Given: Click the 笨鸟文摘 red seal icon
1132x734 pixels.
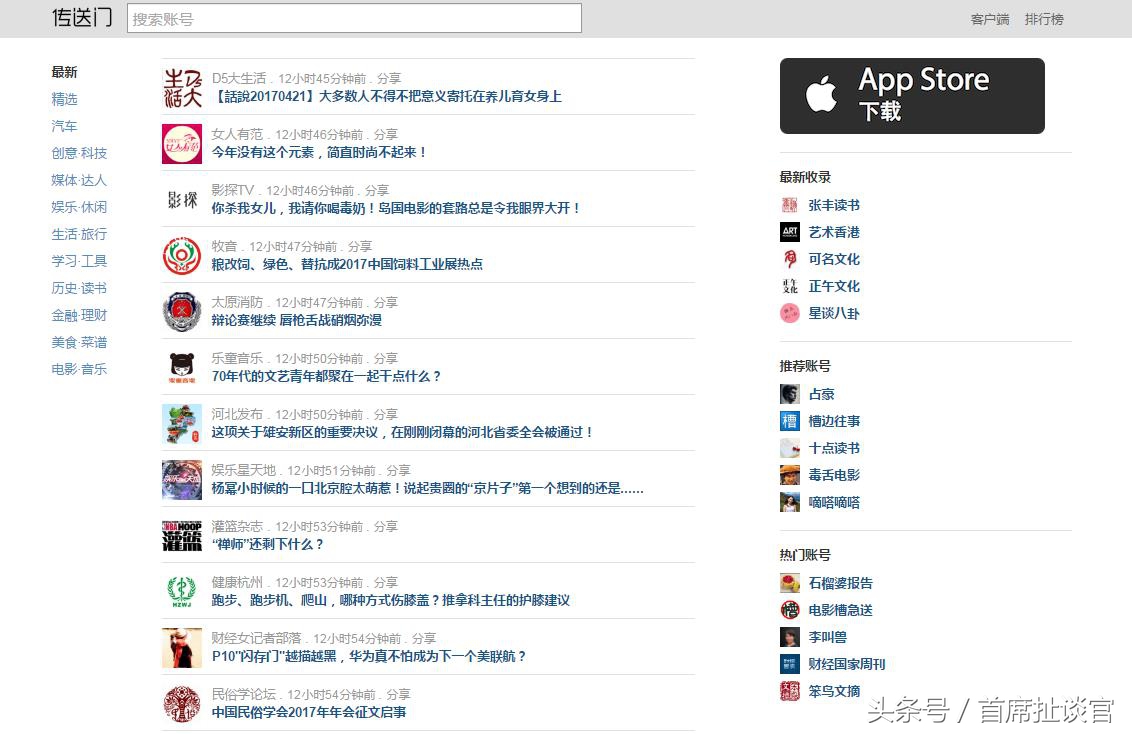Looking at the screenshot, I should [789, 690].
